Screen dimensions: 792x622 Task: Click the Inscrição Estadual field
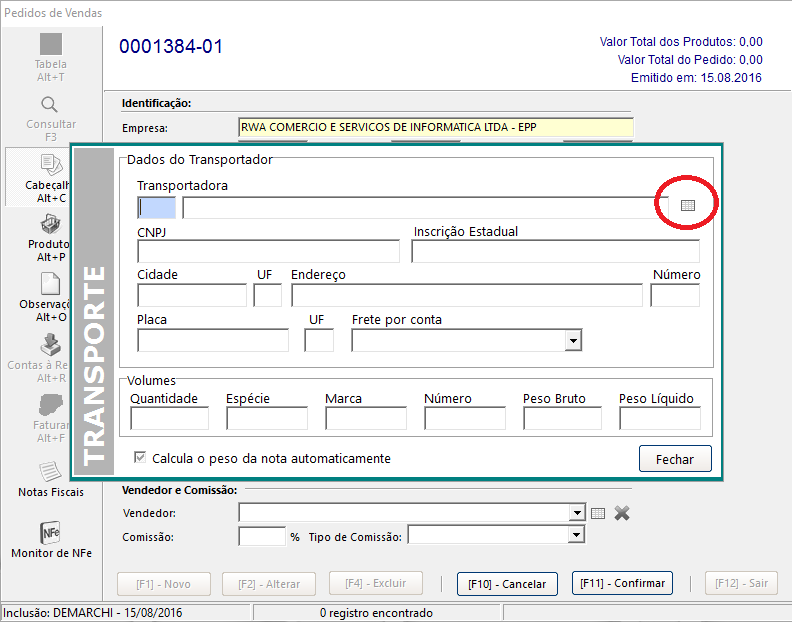(556, 251)
